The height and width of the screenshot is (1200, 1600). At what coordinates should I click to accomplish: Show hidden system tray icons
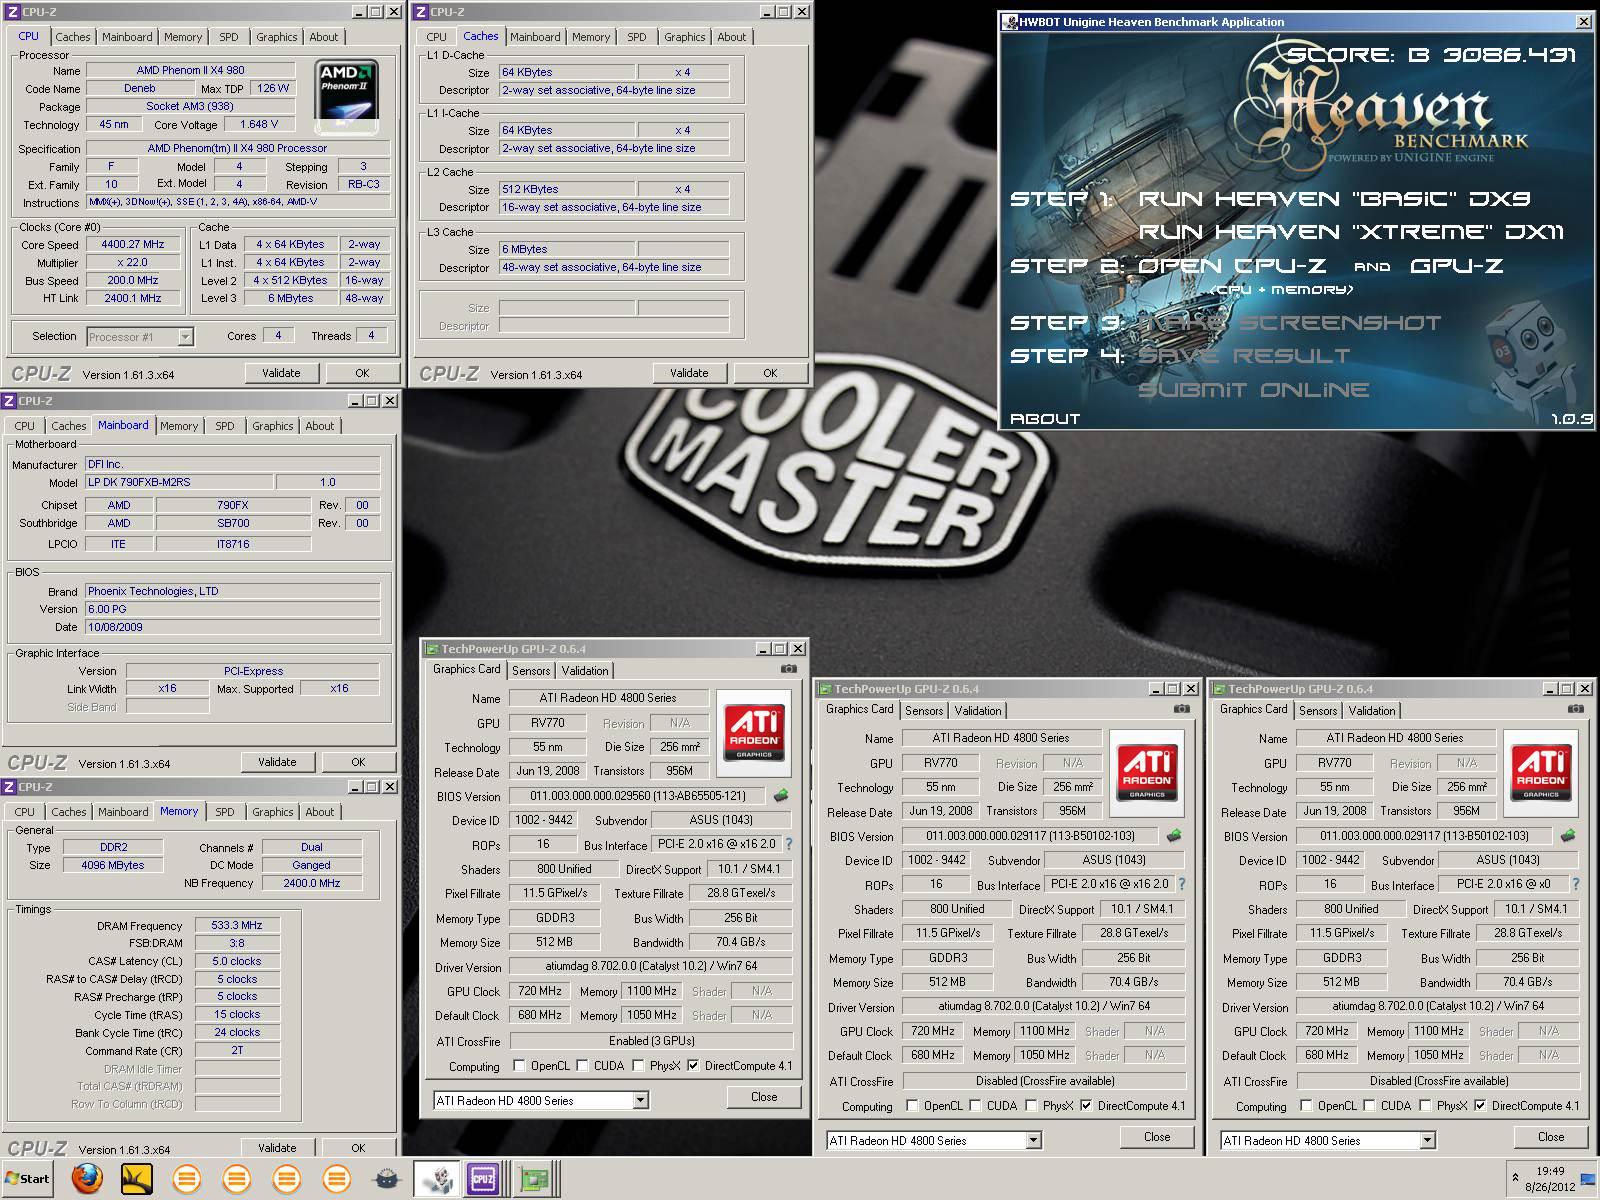(x=1514, y=1179)
